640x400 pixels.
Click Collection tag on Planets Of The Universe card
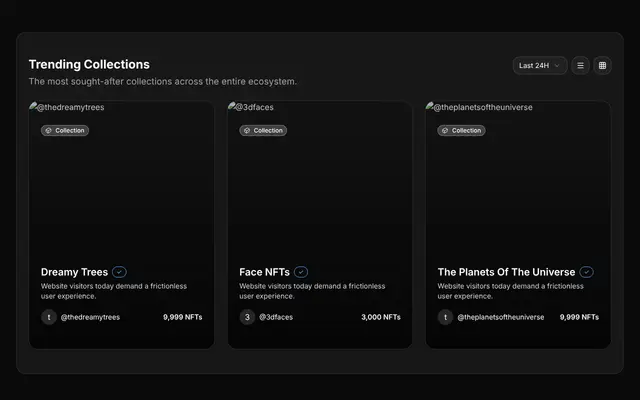coord(462,131)
